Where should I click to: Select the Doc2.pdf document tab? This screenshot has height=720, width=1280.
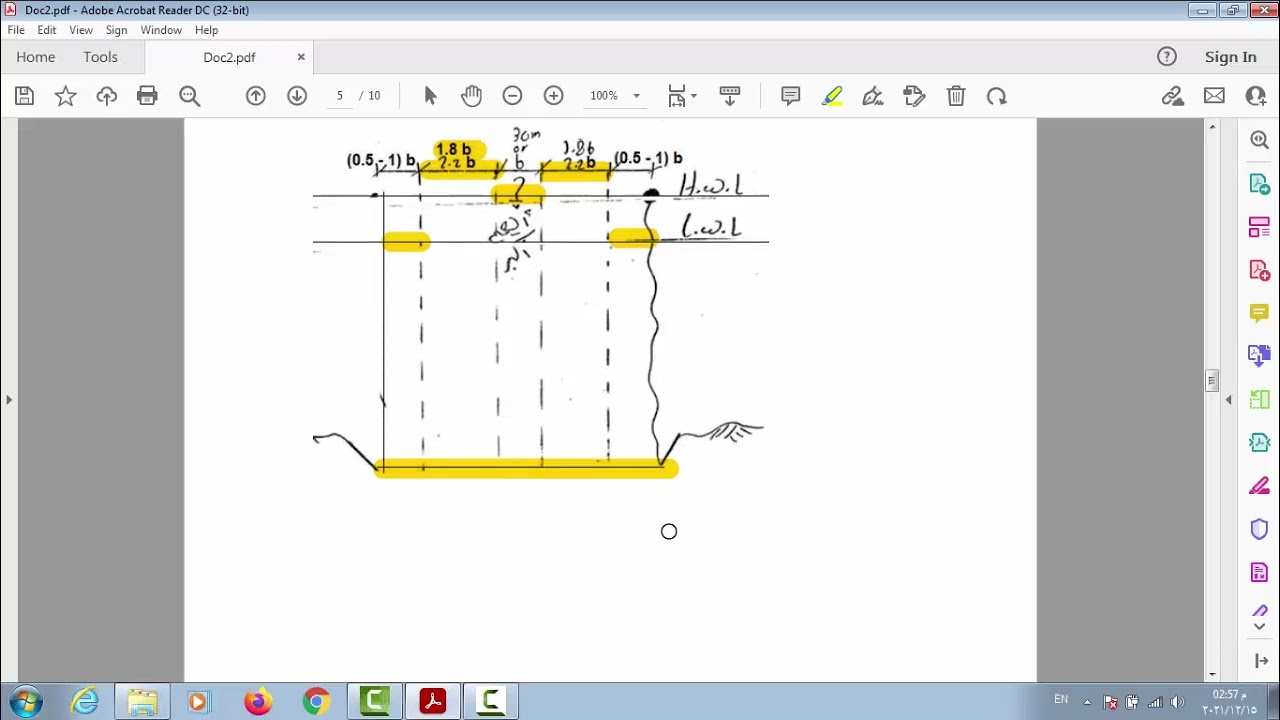pyautogui.click(x=229, y=57)
